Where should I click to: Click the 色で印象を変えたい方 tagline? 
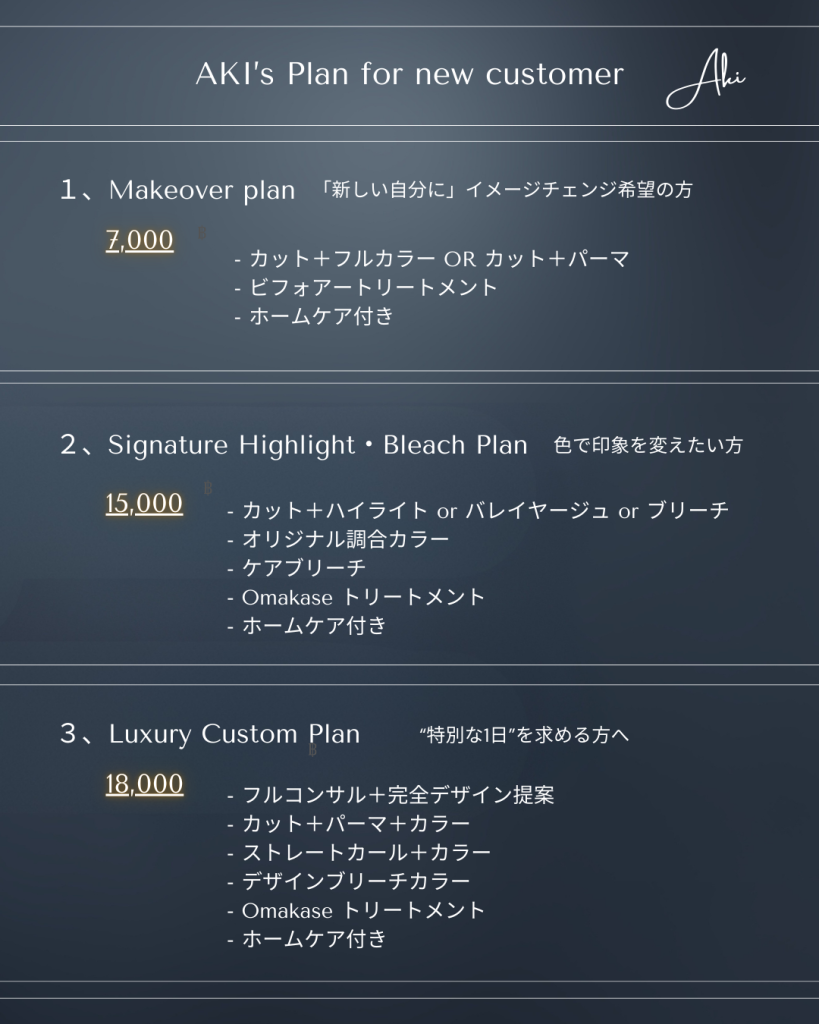click(x=648, y=445)
